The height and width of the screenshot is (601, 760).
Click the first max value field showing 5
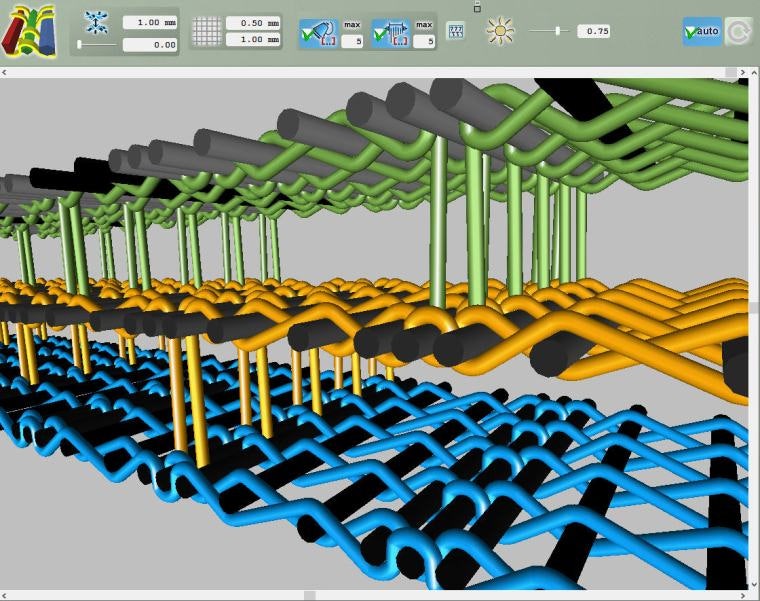tap(352, 42)
